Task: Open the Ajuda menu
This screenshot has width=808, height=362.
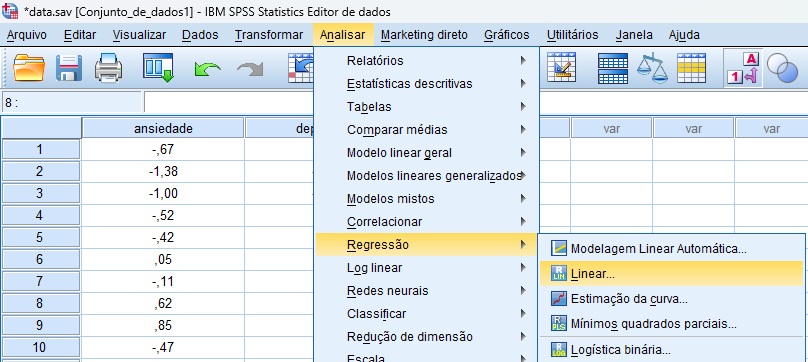Action: (x=684, y=35)
